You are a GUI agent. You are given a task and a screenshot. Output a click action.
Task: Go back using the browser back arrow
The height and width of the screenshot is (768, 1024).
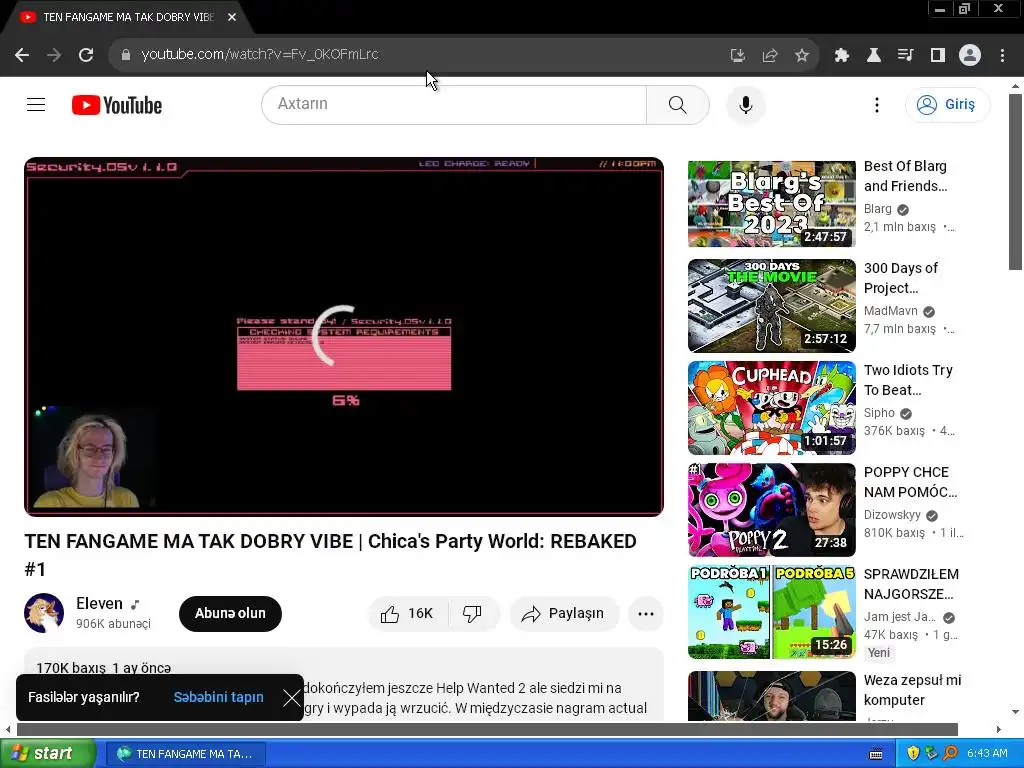(22, 55)
